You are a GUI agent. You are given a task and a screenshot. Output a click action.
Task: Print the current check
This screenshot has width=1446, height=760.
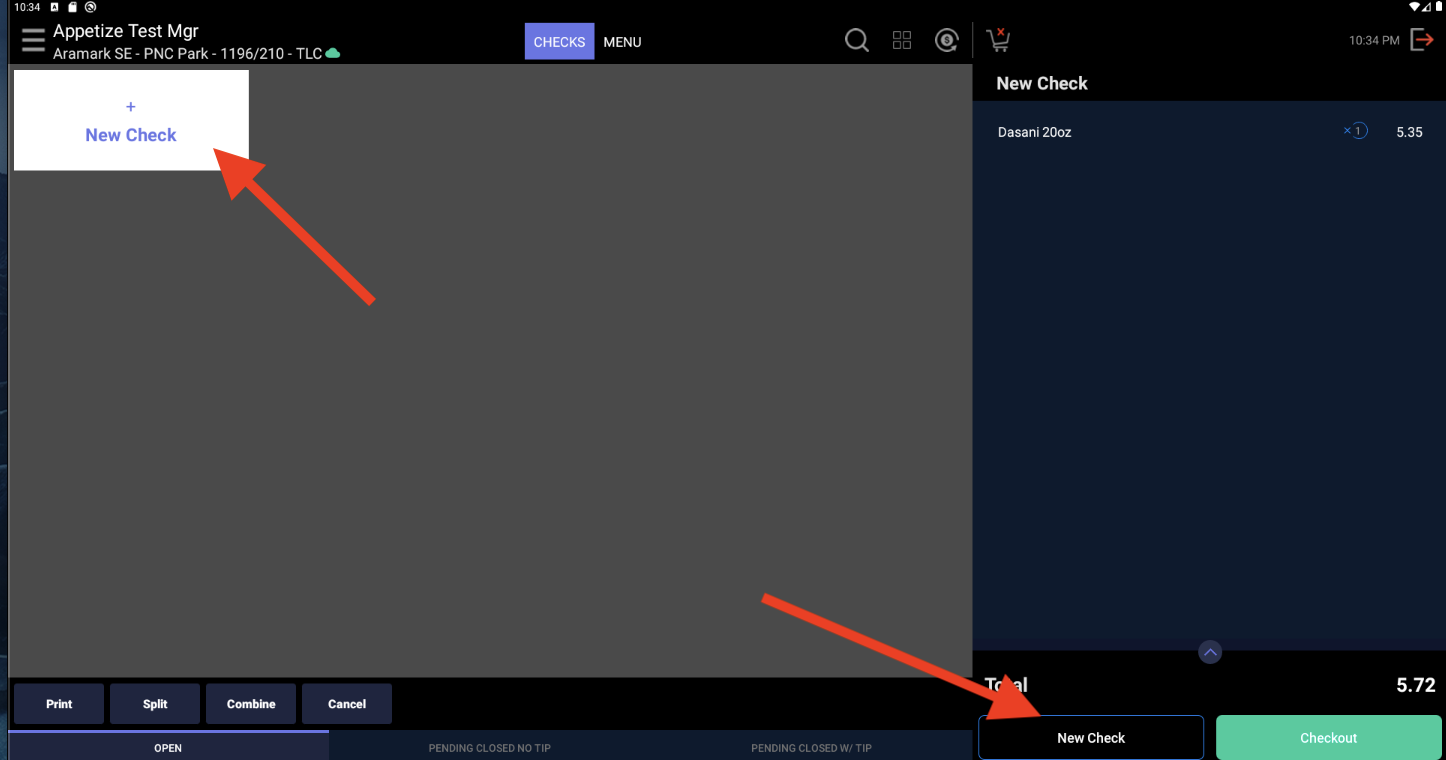pos(58,703)
